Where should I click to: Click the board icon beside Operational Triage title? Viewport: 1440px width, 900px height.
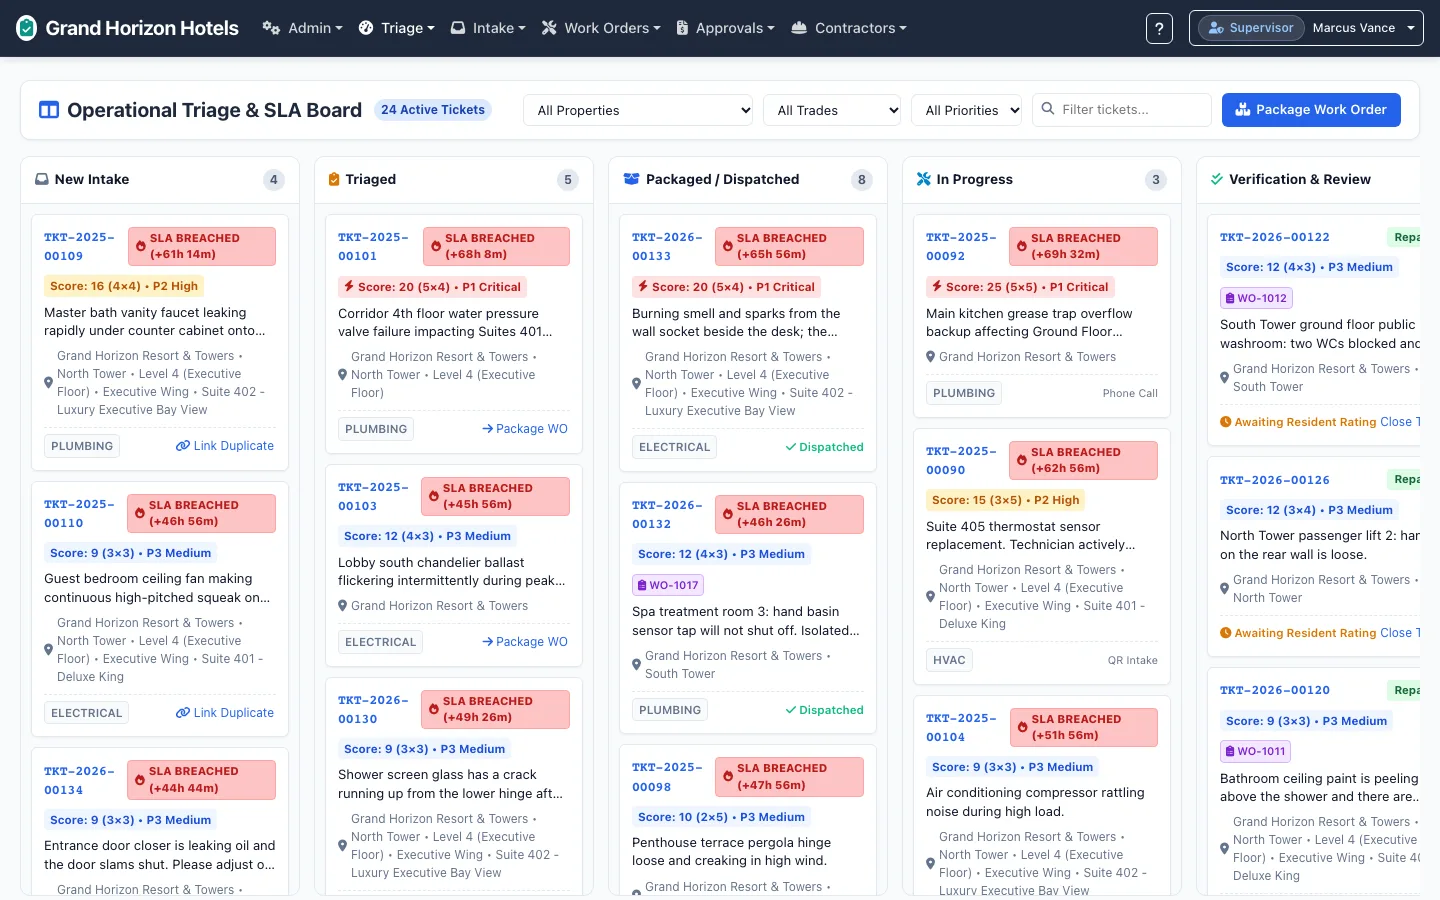click(x=49, y=110)
